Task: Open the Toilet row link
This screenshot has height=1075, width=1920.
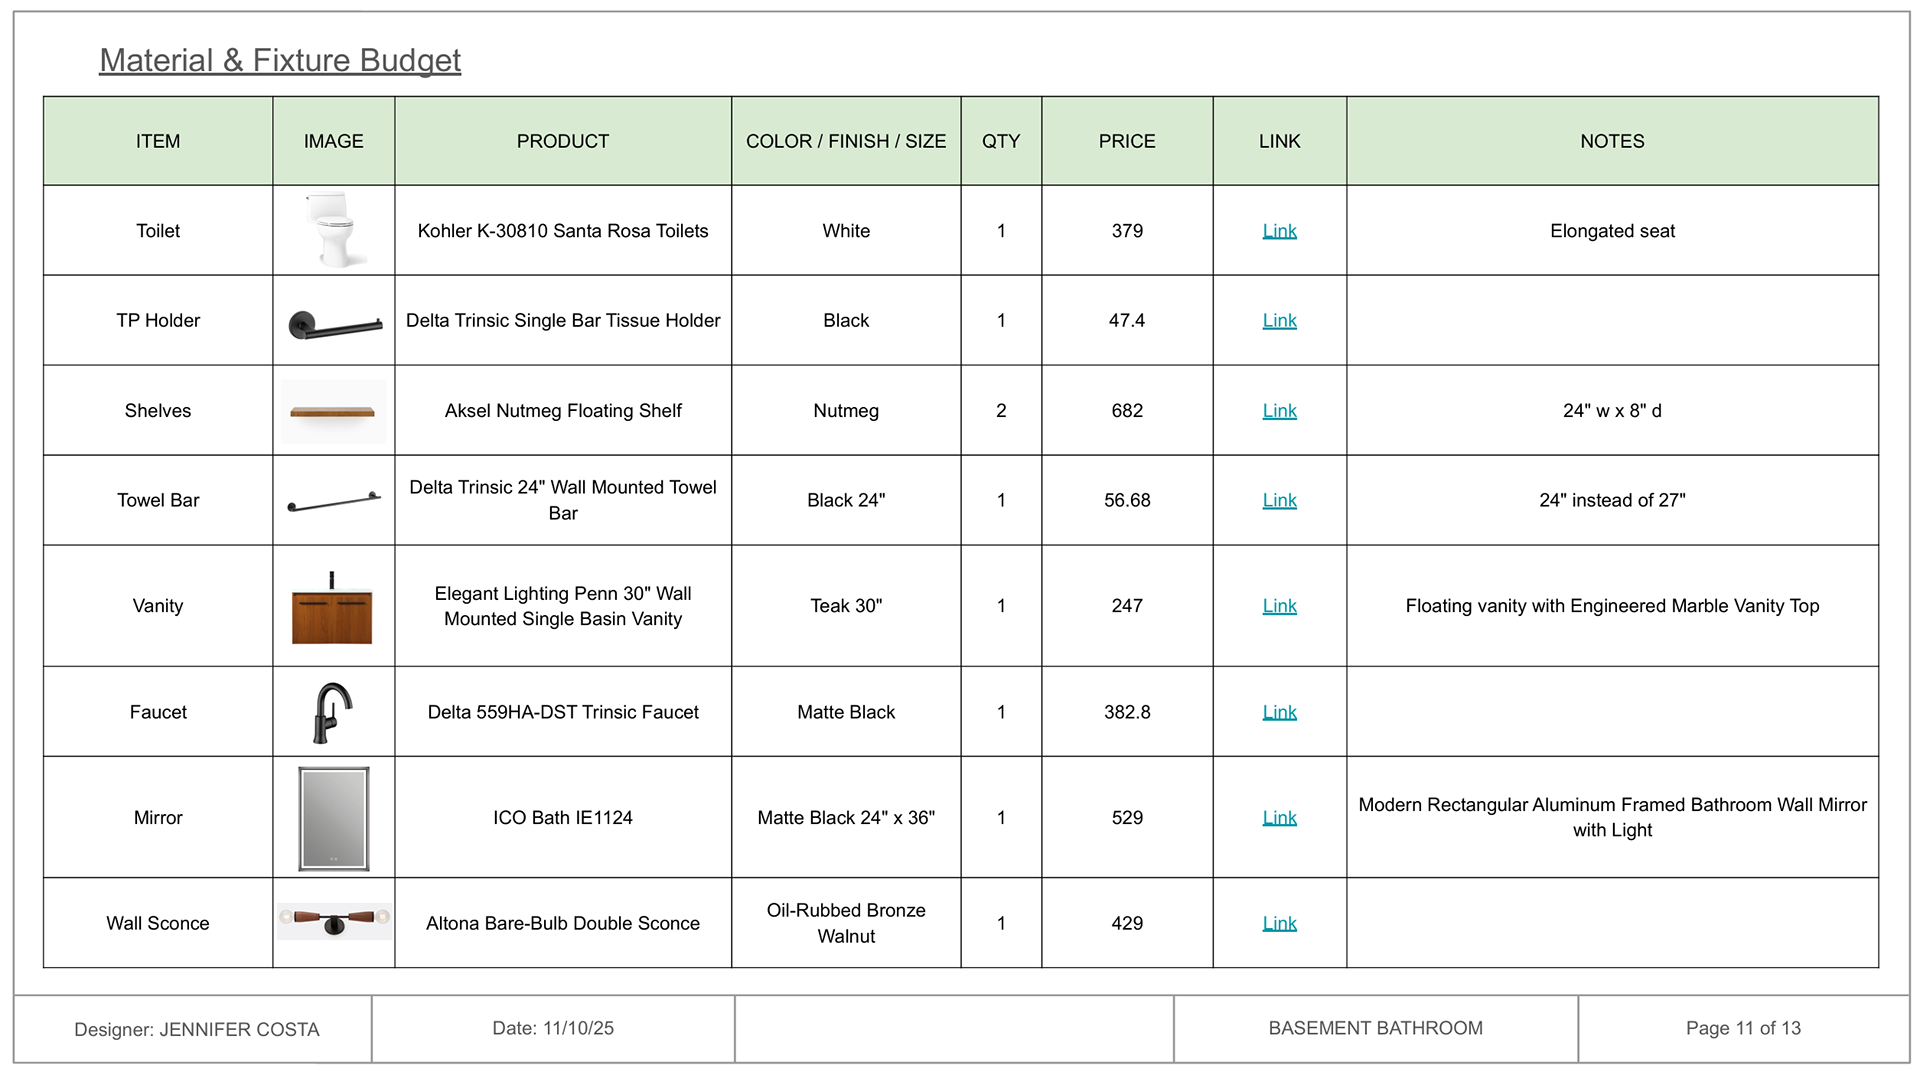Action: 1279,231
